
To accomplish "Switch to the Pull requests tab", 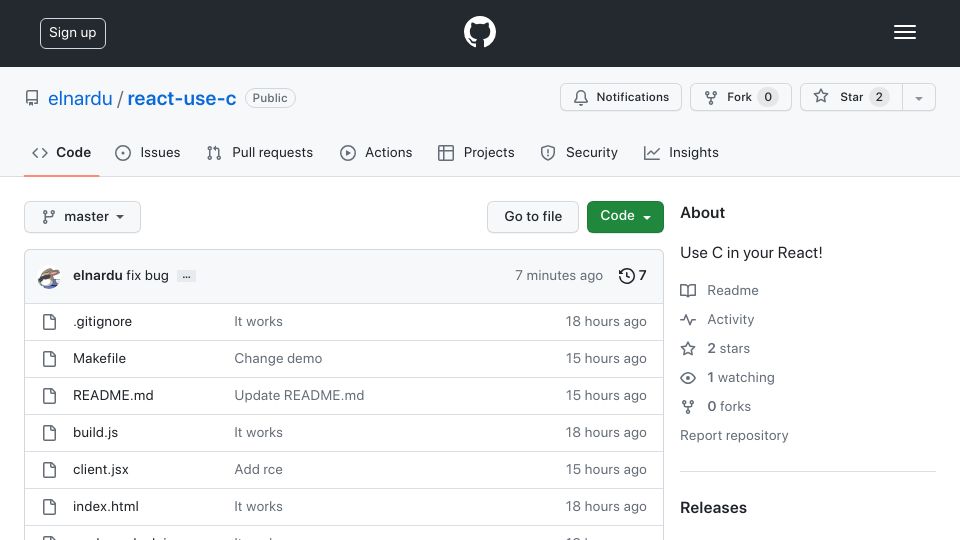I will click(260, 152).
